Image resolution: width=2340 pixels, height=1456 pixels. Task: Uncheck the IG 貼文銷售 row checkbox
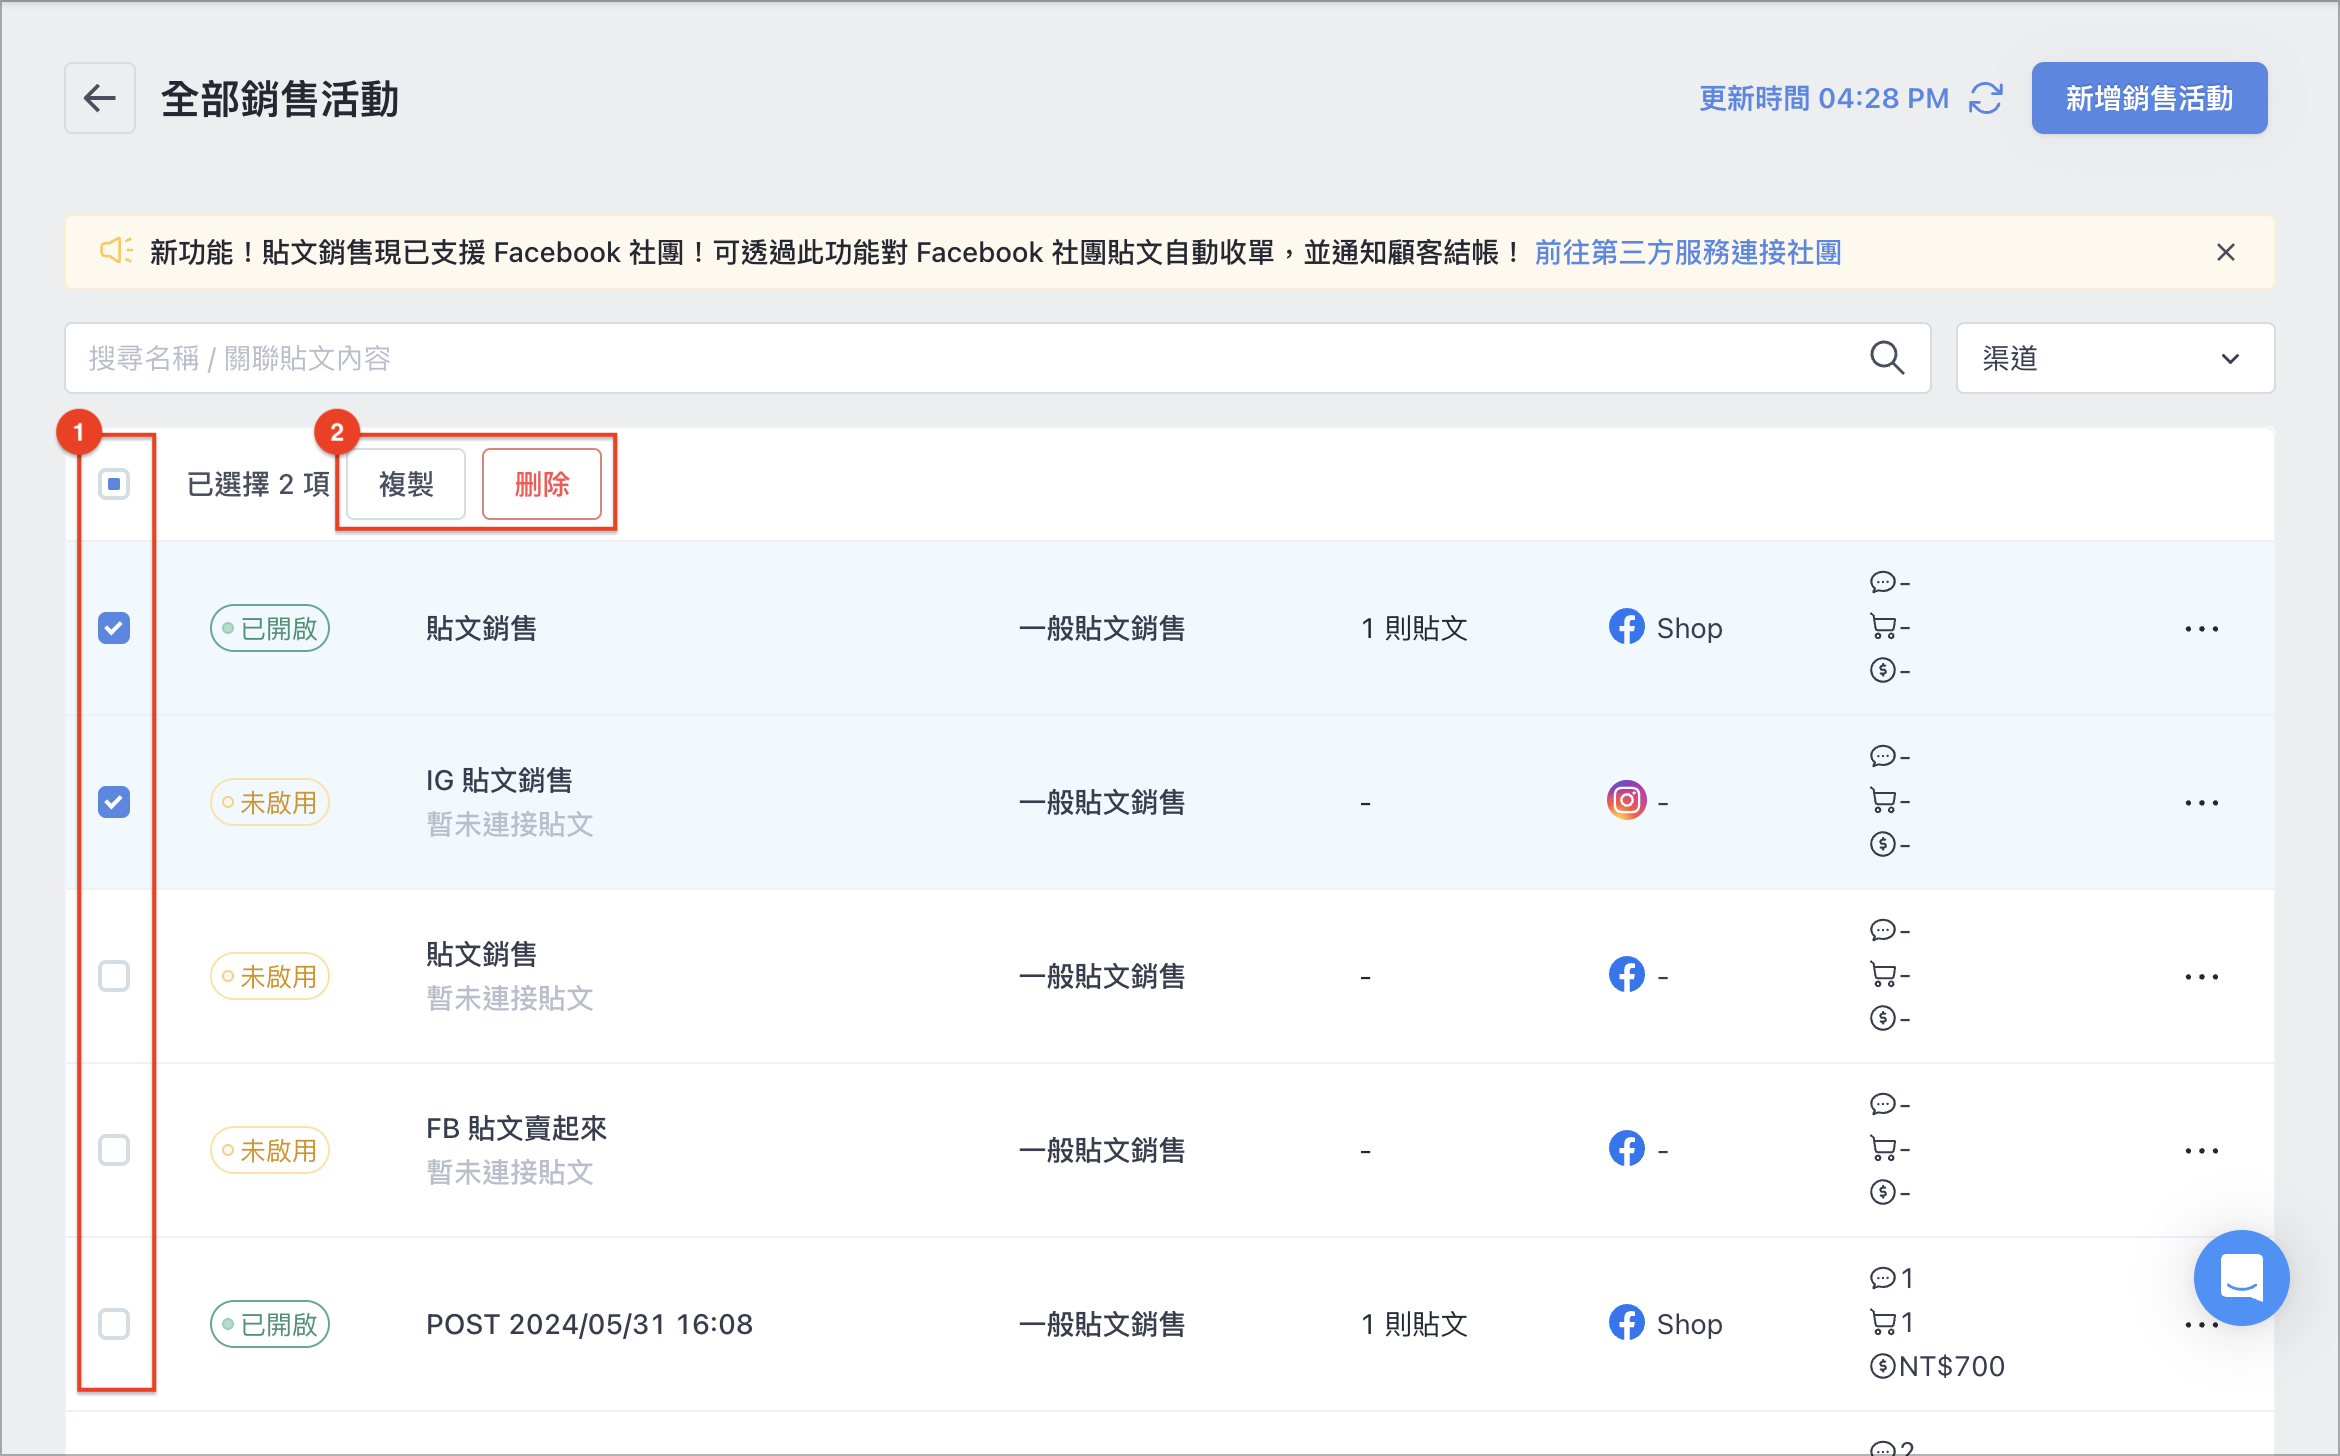[114, 802]
